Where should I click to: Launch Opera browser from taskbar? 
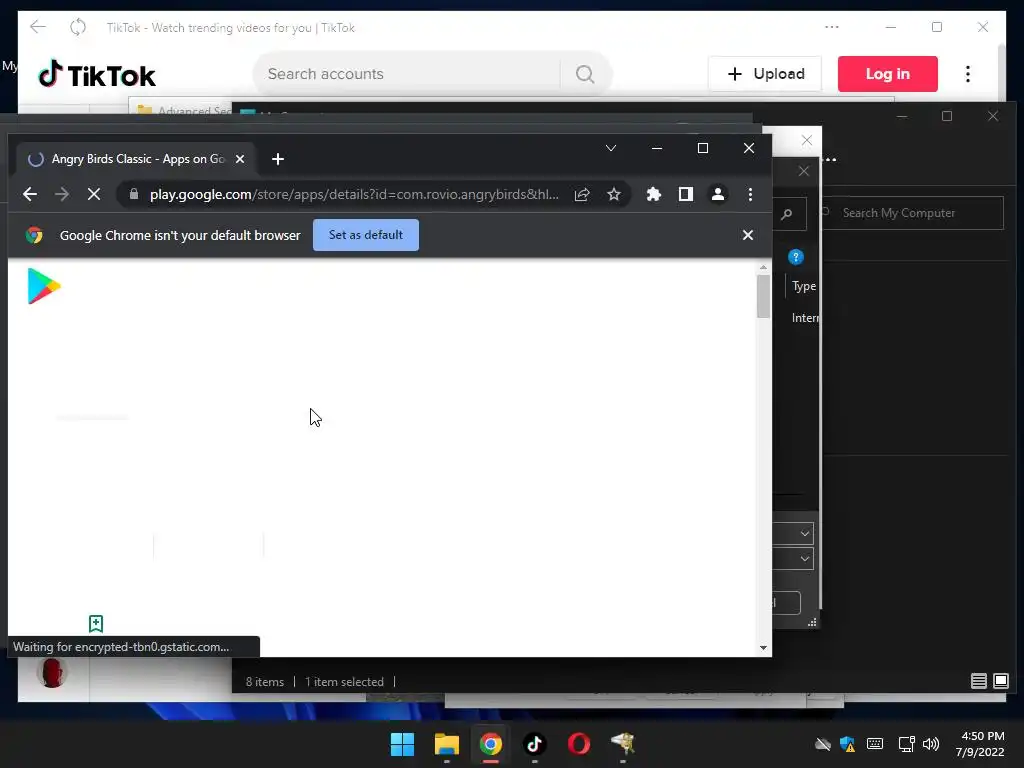tap(579, 744)
